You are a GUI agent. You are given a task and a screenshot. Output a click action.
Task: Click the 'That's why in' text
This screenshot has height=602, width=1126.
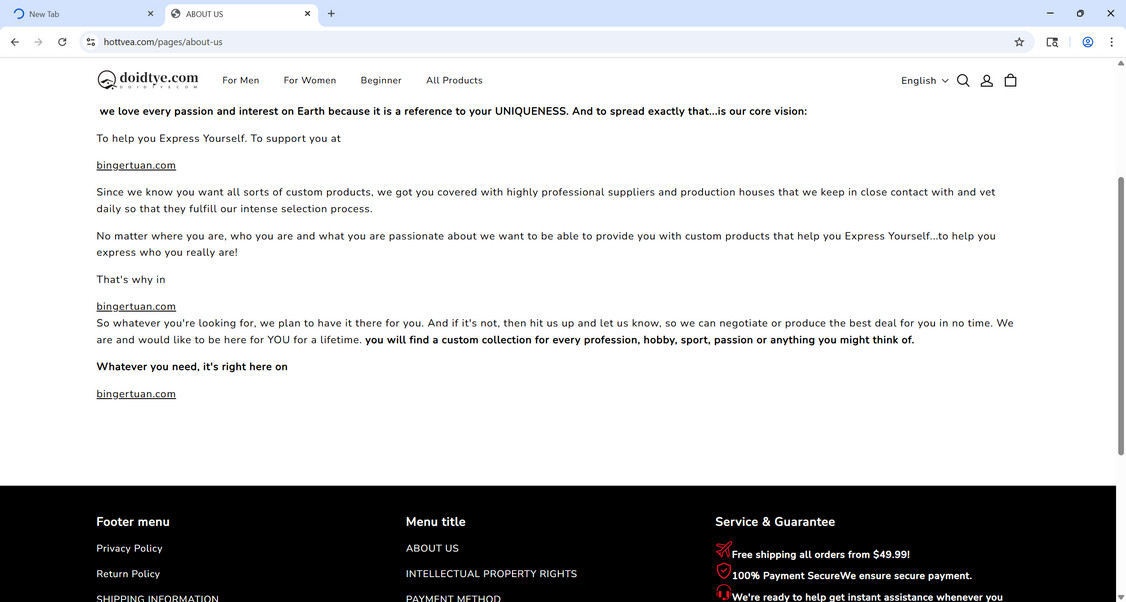pyautogui.click(x=131, y=279)
